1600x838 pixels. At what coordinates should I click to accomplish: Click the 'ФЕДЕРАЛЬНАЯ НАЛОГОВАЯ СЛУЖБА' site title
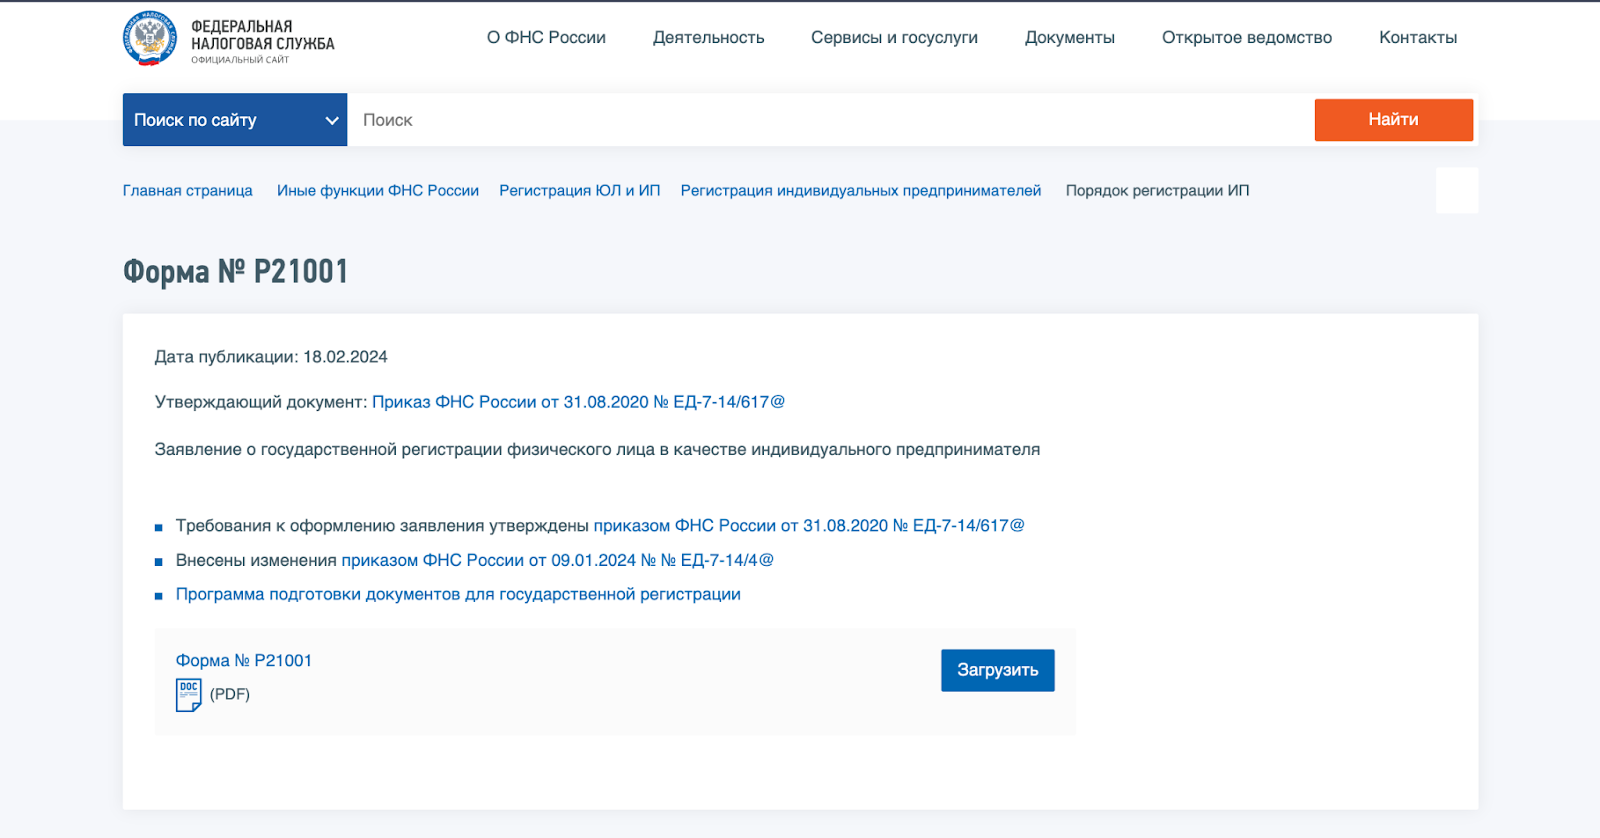(x=263, y=36)
